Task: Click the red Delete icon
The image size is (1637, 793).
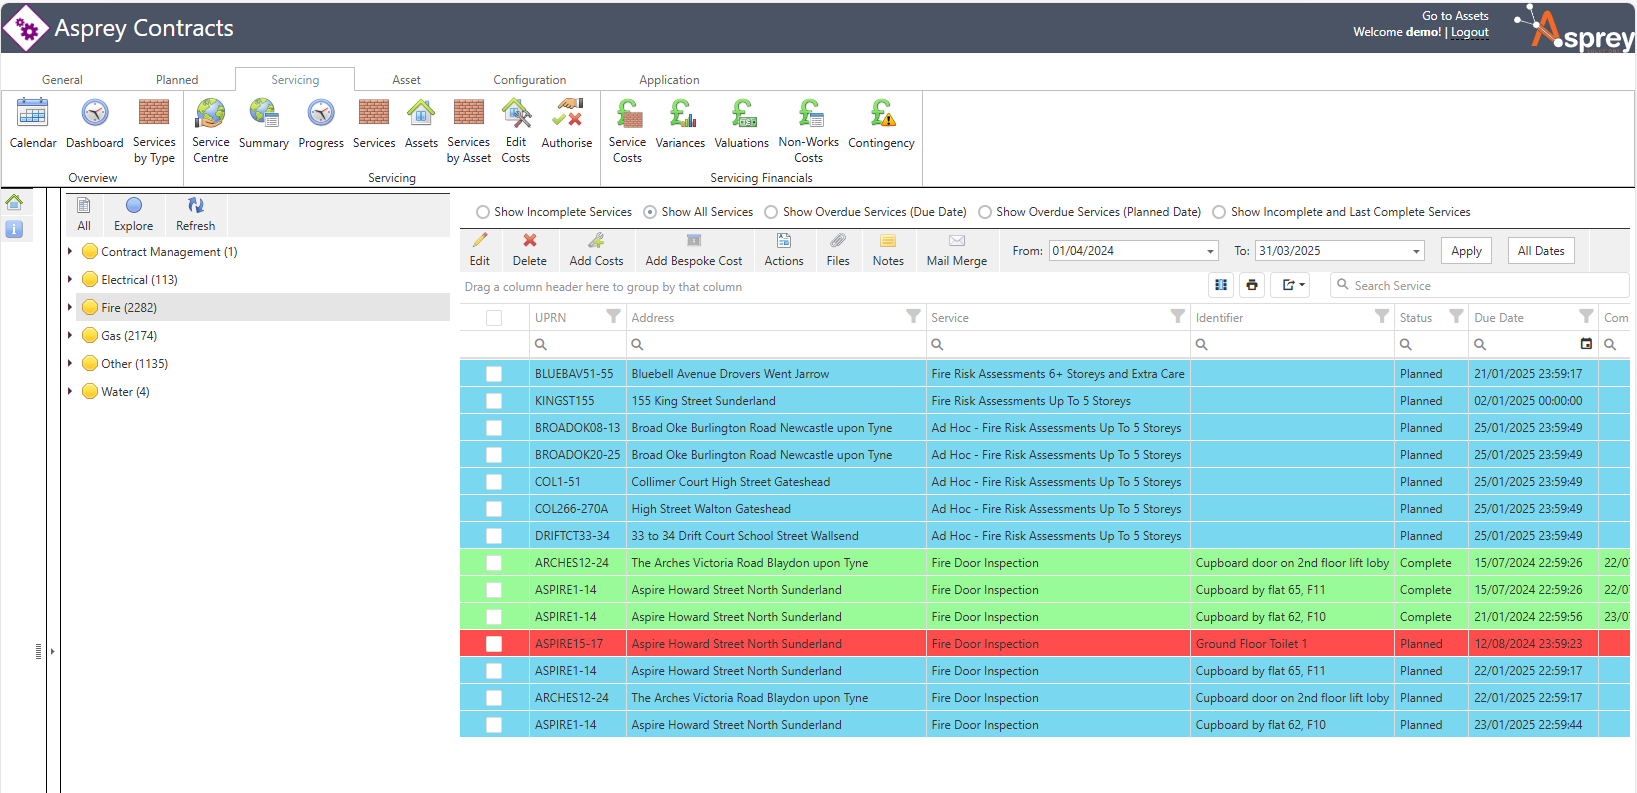Action: point(529,241)
